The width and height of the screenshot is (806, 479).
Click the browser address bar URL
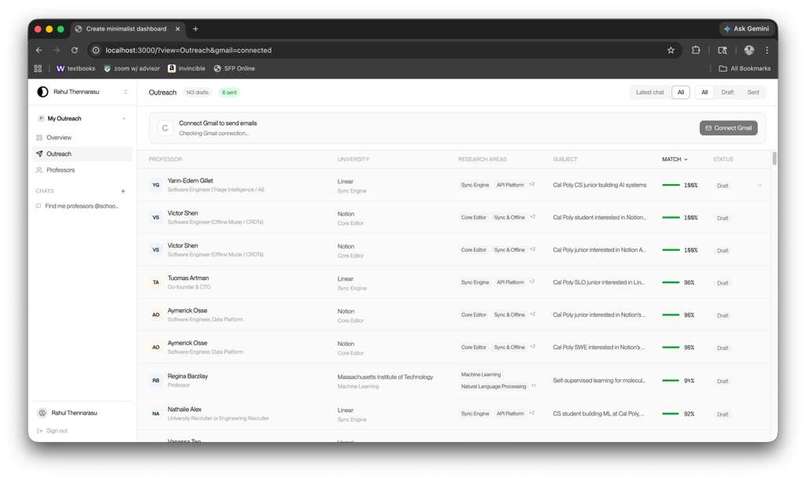coord(188,50)
